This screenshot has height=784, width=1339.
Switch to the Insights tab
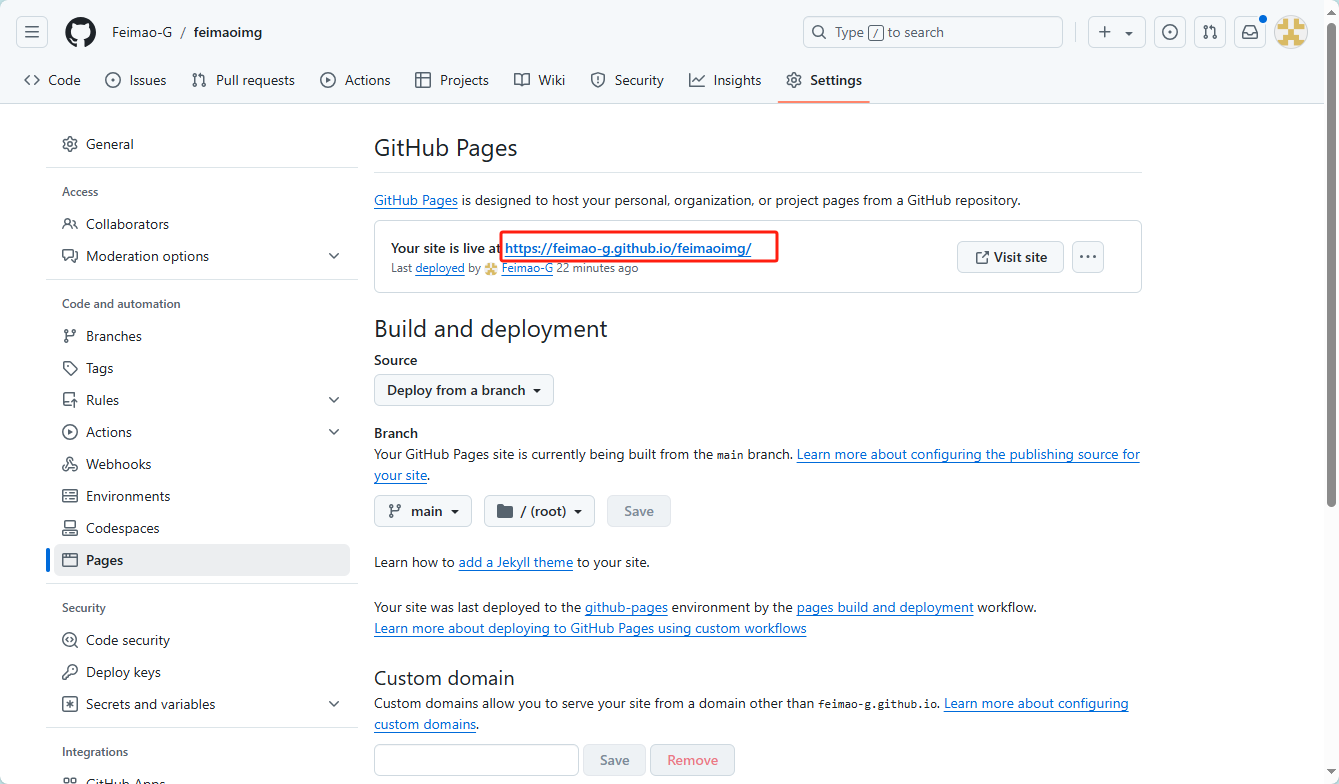(x=725, y=80)
